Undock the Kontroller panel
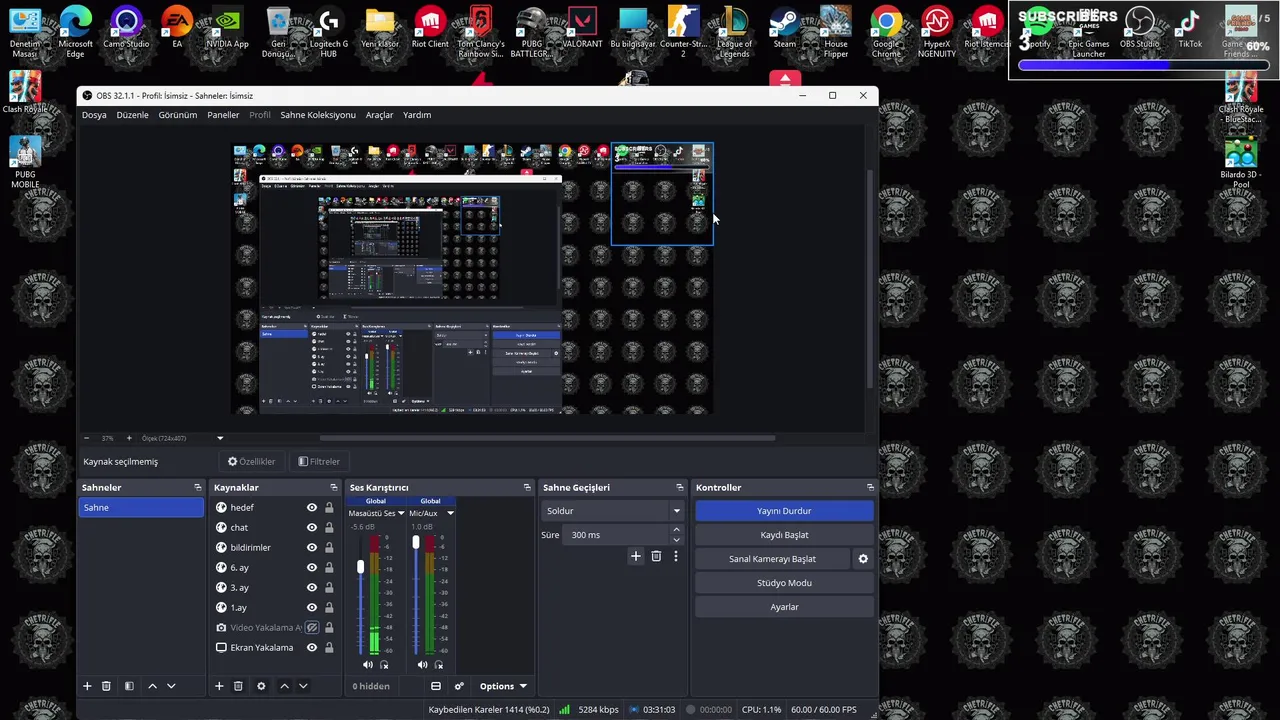The image size is (1280, 720). (870, 487)
